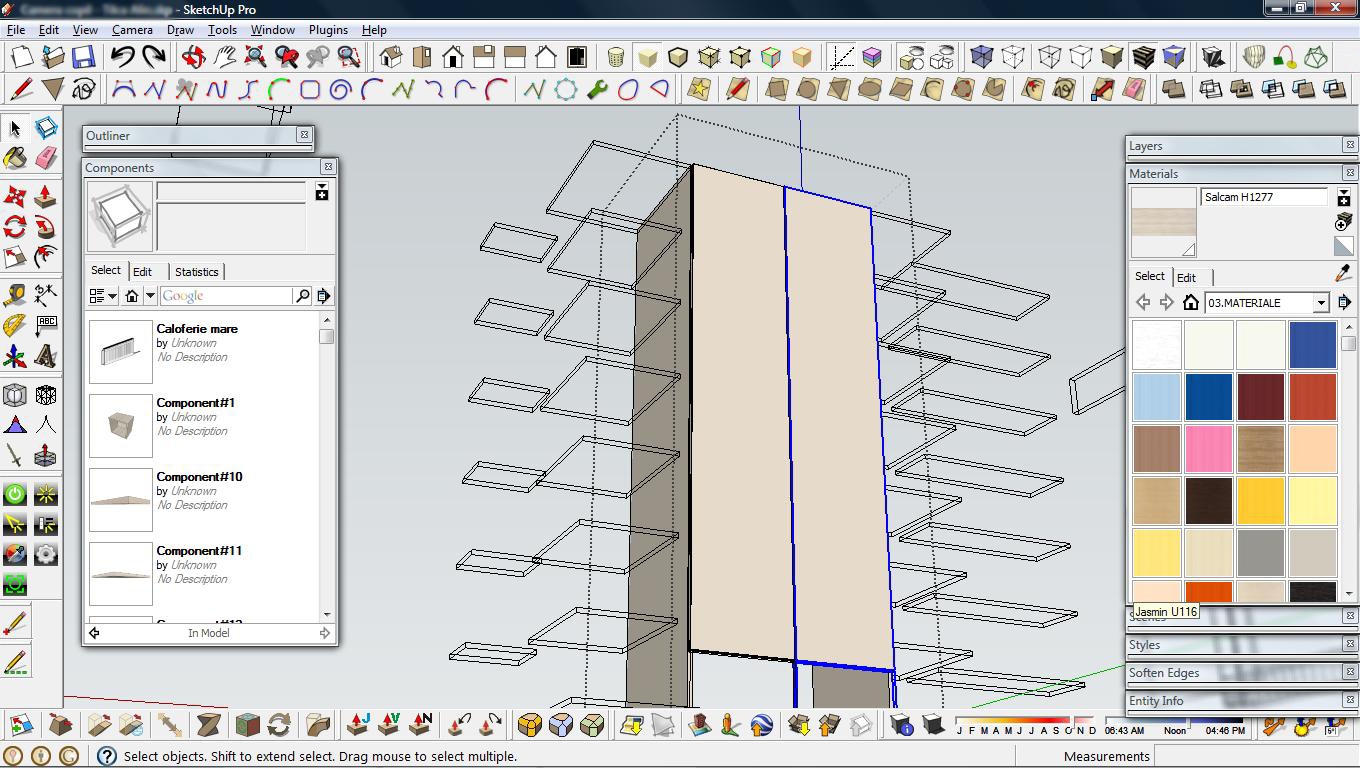Activate the Push/Pull tool
This screenshot has width=1360, height=768.
[x=46, y=195]
